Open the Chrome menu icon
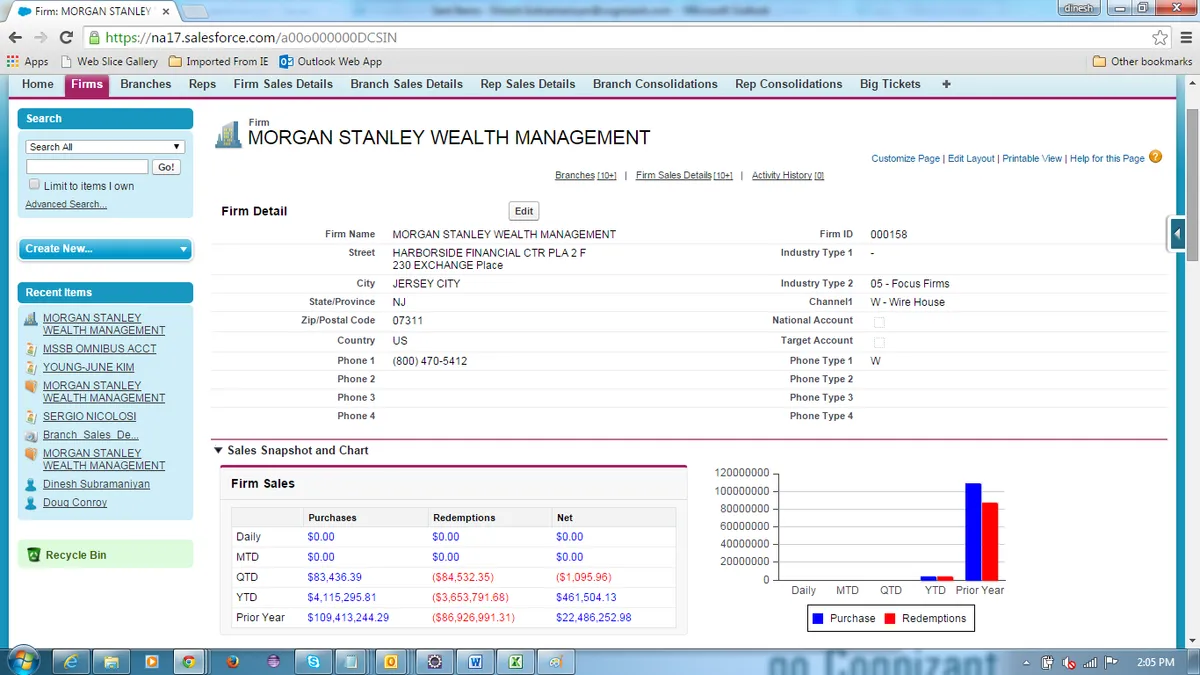Viewport: 1200px width, 675px height. pos(1184,37)
